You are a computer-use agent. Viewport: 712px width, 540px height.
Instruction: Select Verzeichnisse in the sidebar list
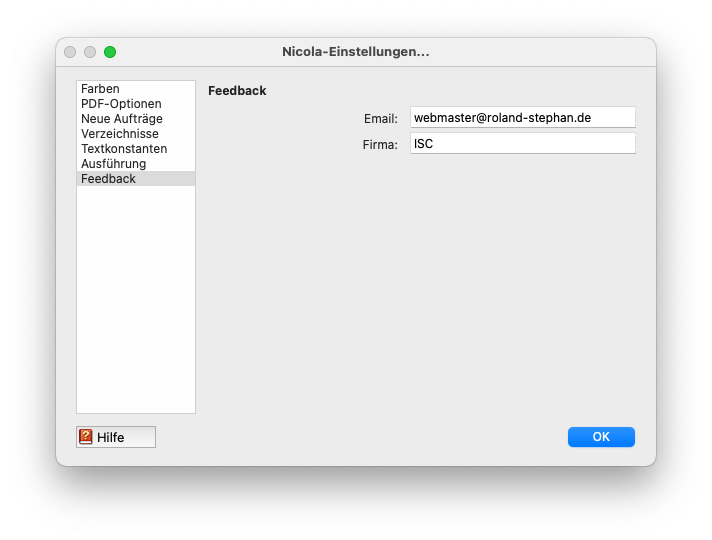136,134
